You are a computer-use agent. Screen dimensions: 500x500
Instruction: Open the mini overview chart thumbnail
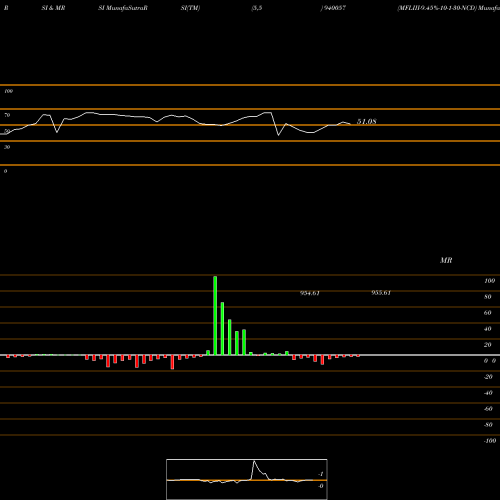[247, 479]
